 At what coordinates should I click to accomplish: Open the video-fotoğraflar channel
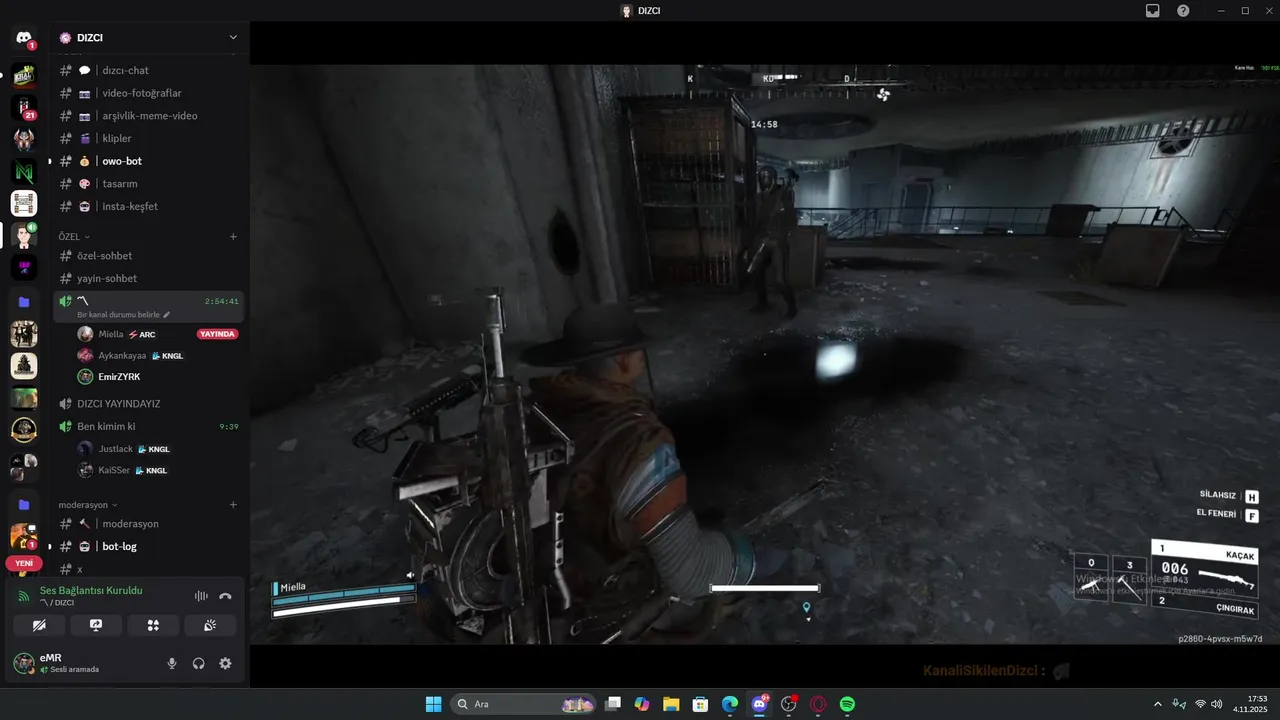pos(148,93)
